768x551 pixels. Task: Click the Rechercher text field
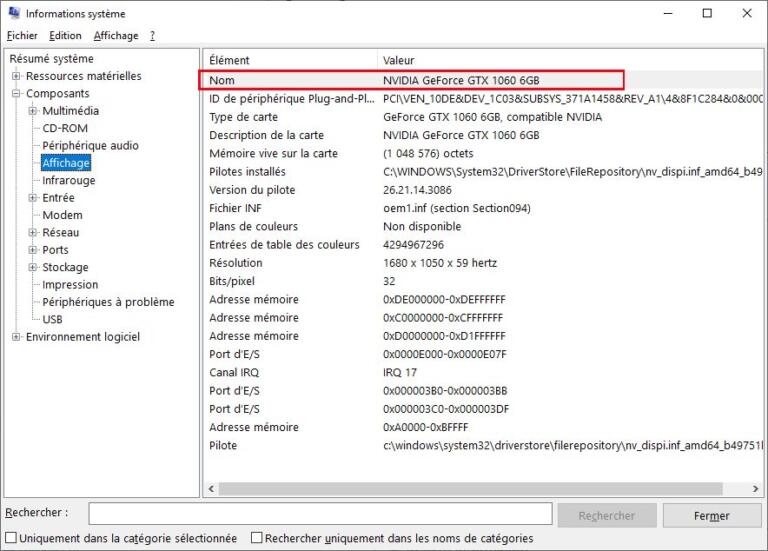pos(320,514)
